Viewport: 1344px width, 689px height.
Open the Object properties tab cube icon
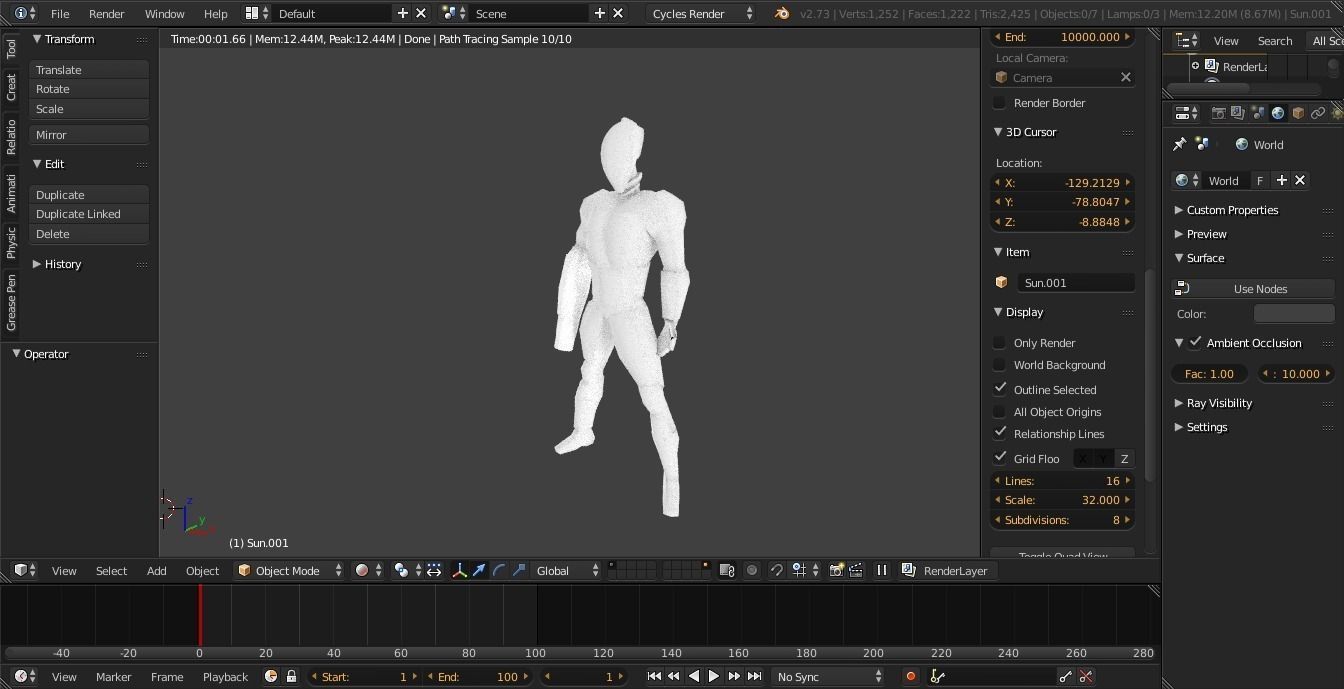1298,113
